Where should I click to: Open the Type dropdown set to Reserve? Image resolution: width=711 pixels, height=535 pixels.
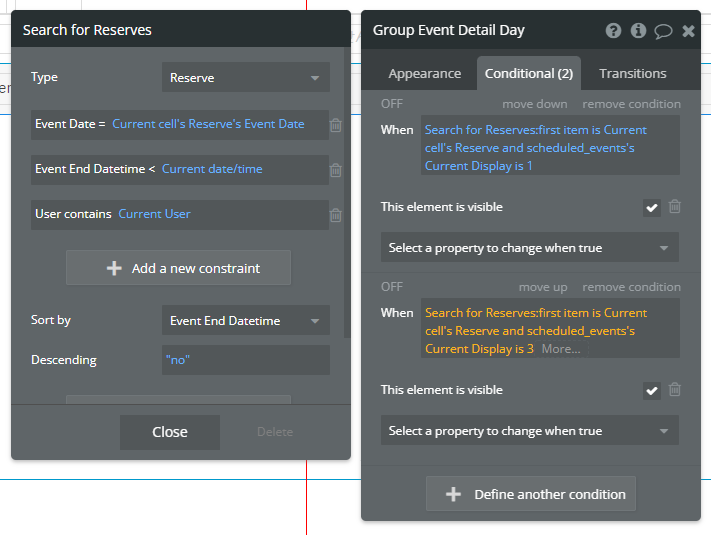click(245, 78)
